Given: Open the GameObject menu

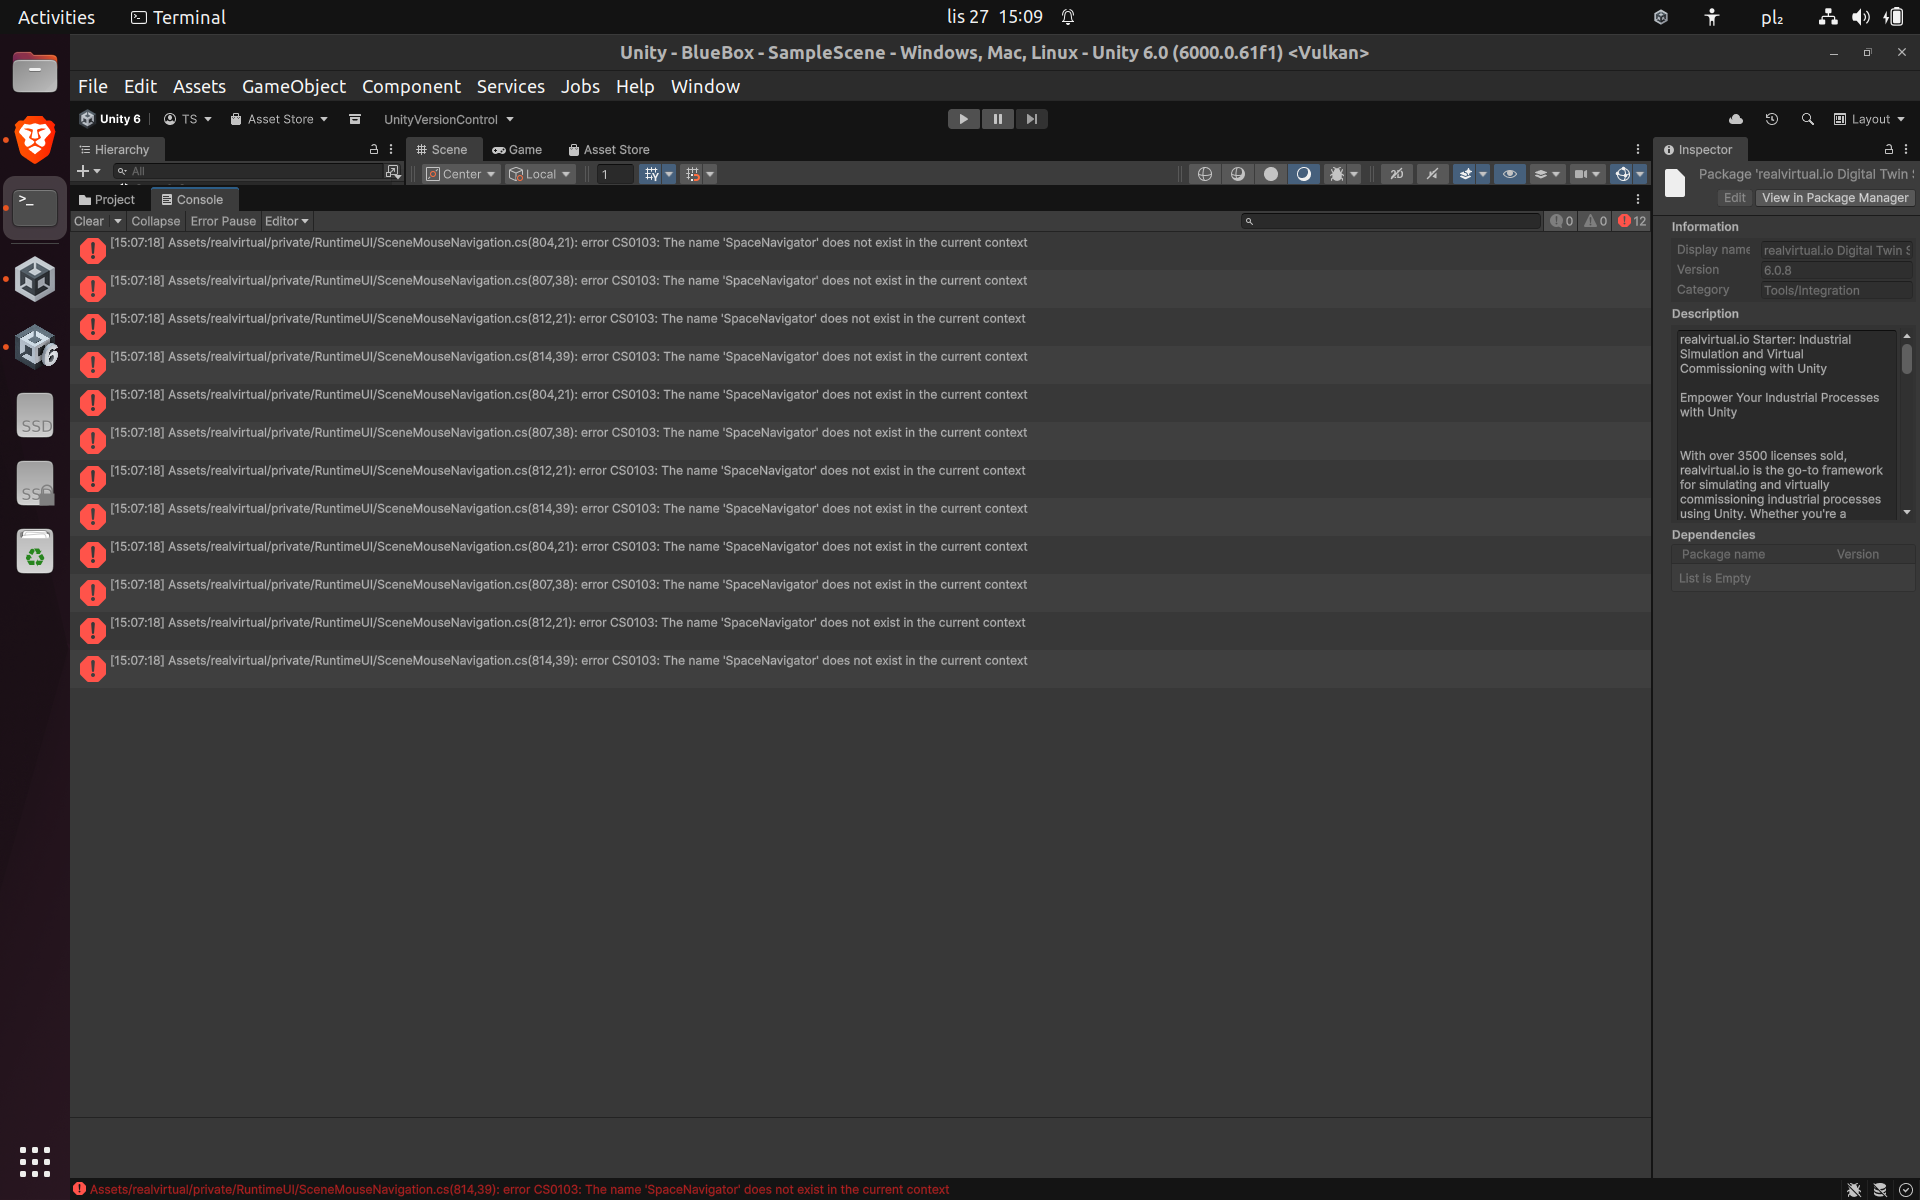Looking at the screenshot, I should (293, 87).
